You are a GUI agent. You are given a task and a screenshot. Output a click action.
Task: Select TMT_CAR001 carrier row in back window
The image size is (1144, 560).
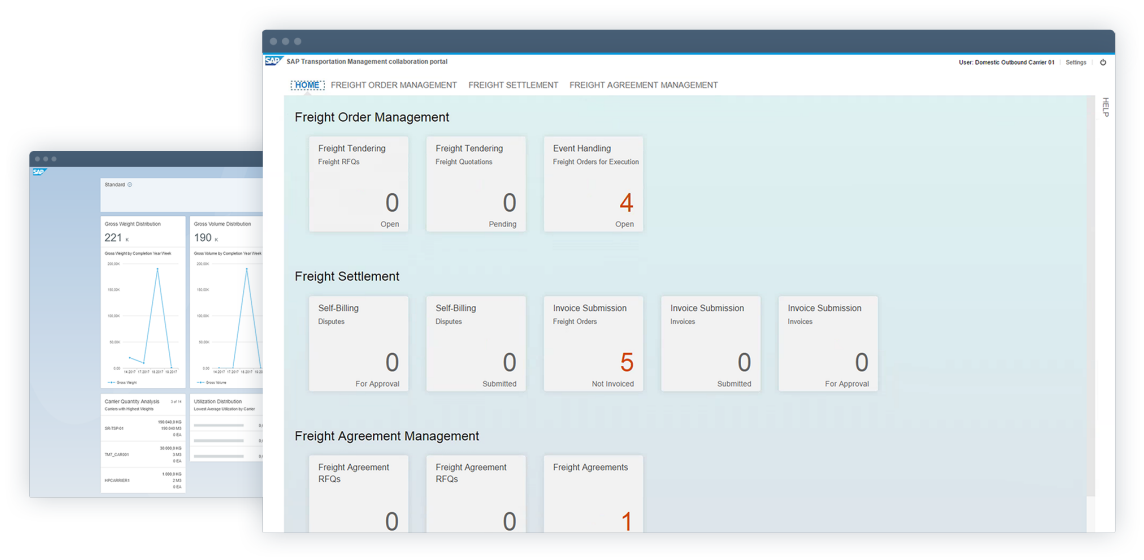(143, 454)
